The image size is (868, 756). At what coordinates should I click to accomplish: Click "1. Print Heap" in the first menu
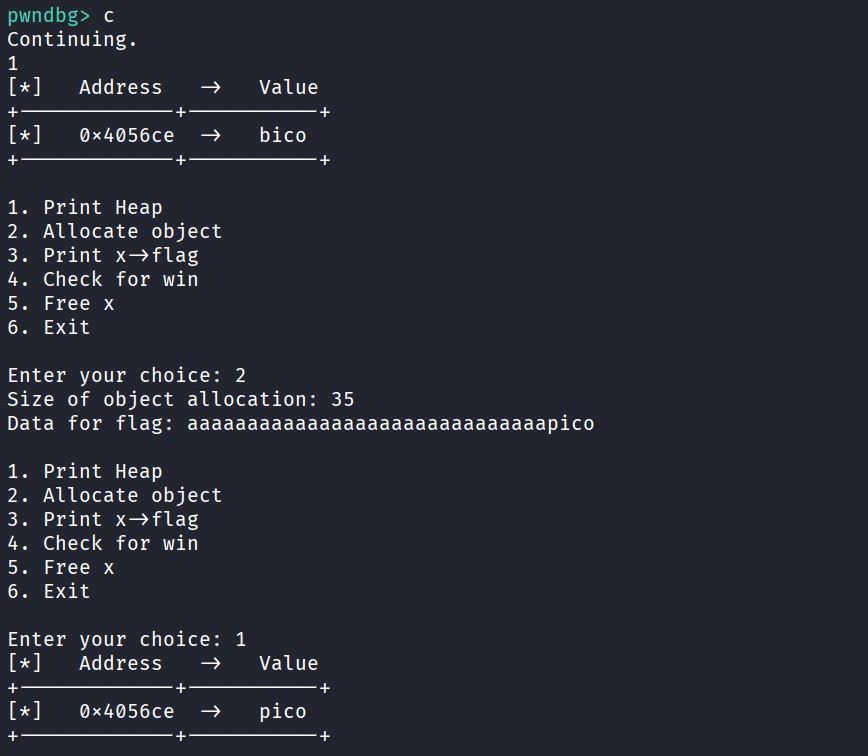tap(84, 208)
